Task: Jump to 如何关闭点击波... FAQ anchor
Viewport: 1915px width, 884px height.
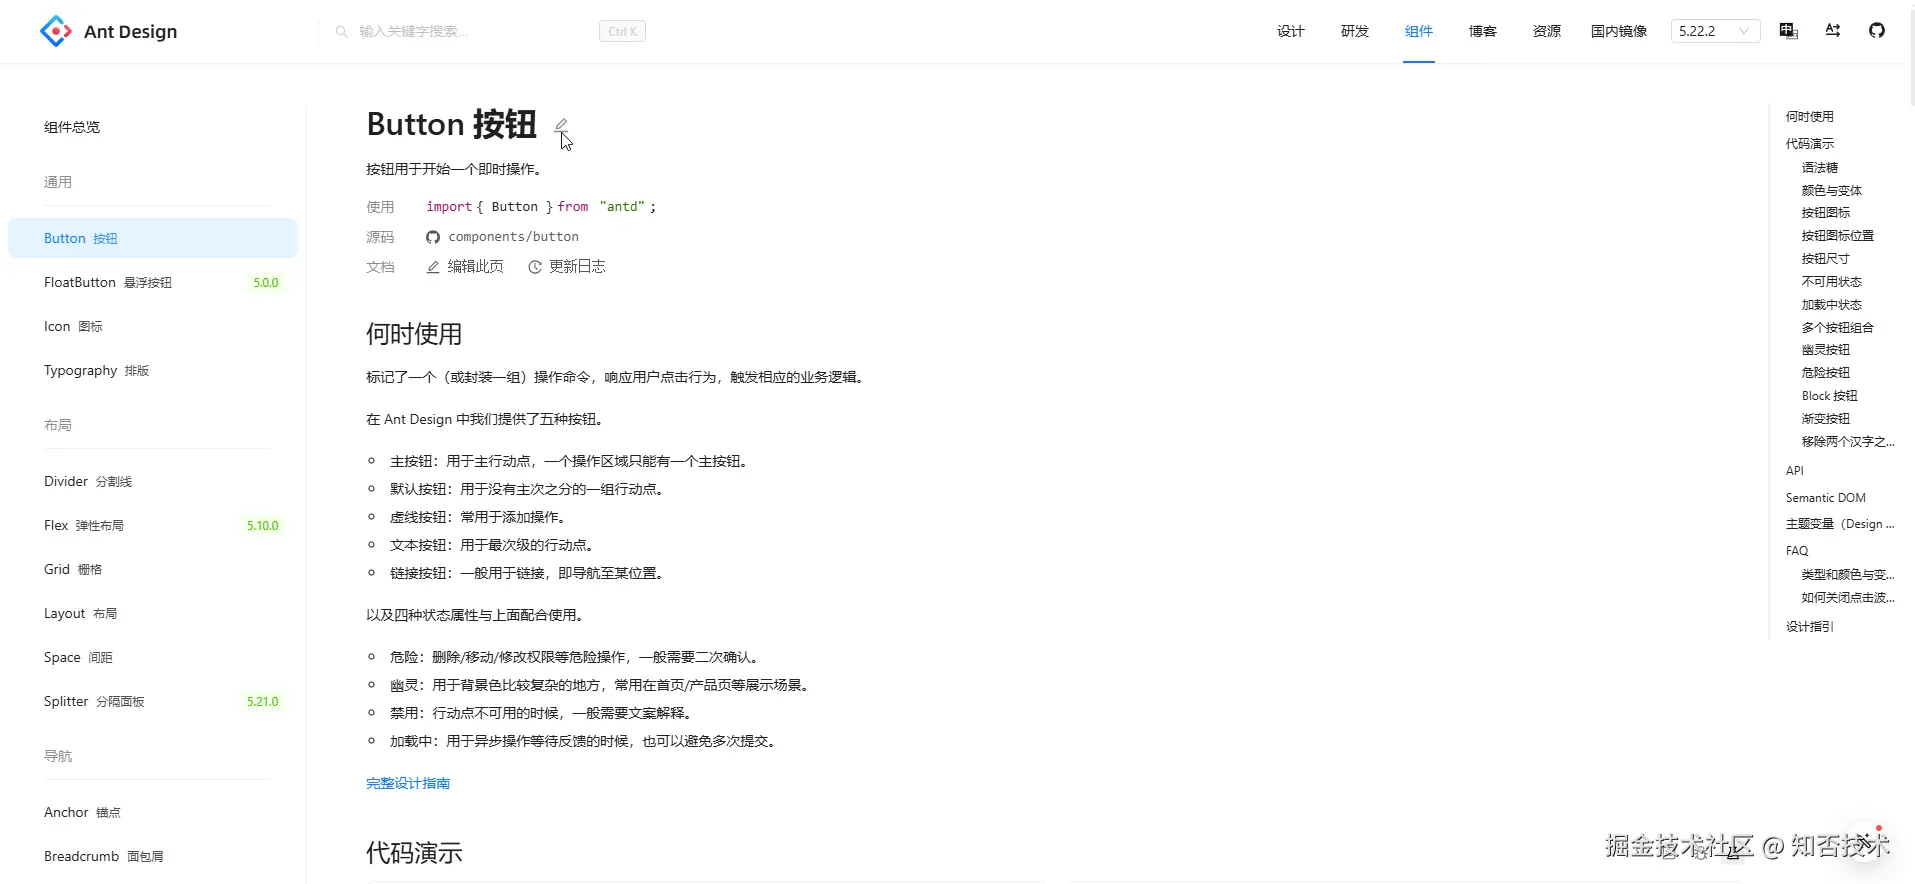Action: pyautogui.click(x=1848, y=598)
